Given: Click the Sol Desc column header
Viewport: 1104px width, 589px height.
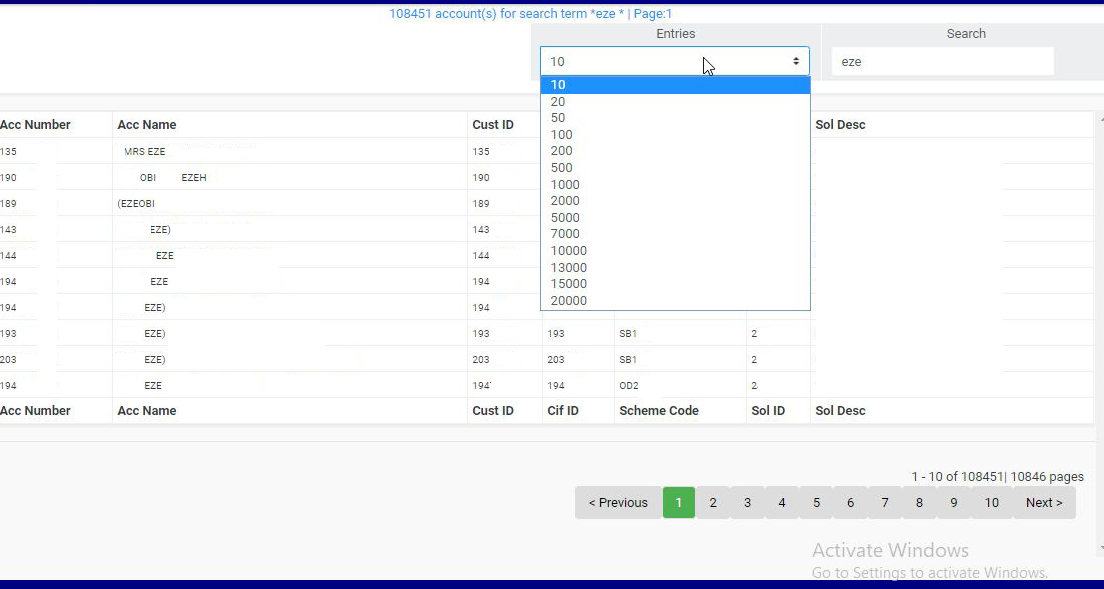Looking at the screenshot, I should click(840, 125).
